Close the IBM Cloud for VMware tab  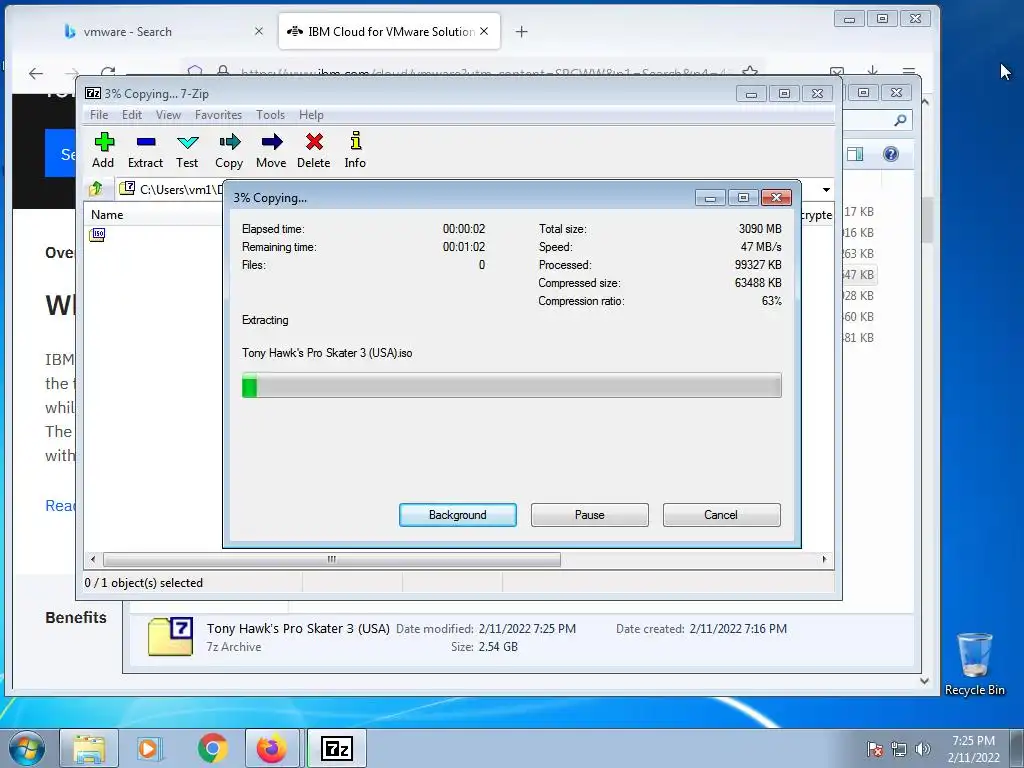coord(484,31)
